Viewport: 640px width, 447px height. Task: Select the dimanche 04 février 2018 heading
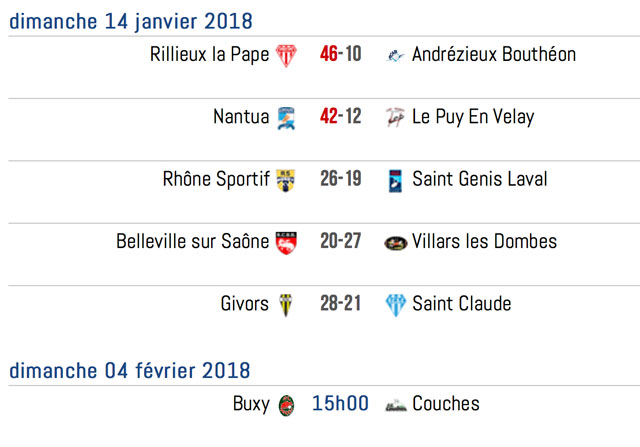coord(130,371)
